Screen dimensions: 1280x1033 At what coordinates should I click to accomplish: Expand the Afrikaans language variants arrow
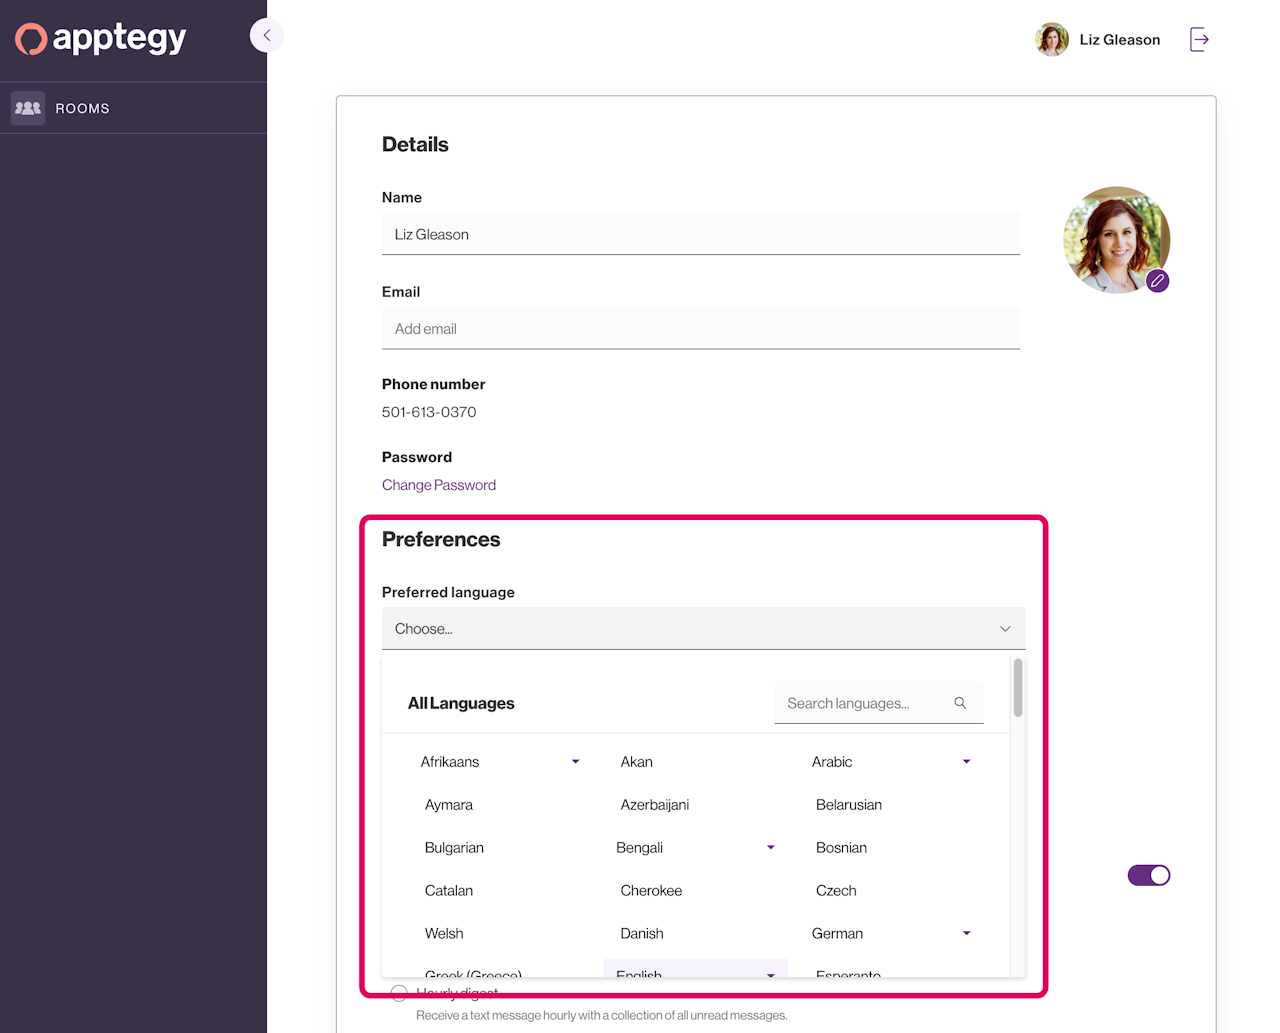[575, 762]
